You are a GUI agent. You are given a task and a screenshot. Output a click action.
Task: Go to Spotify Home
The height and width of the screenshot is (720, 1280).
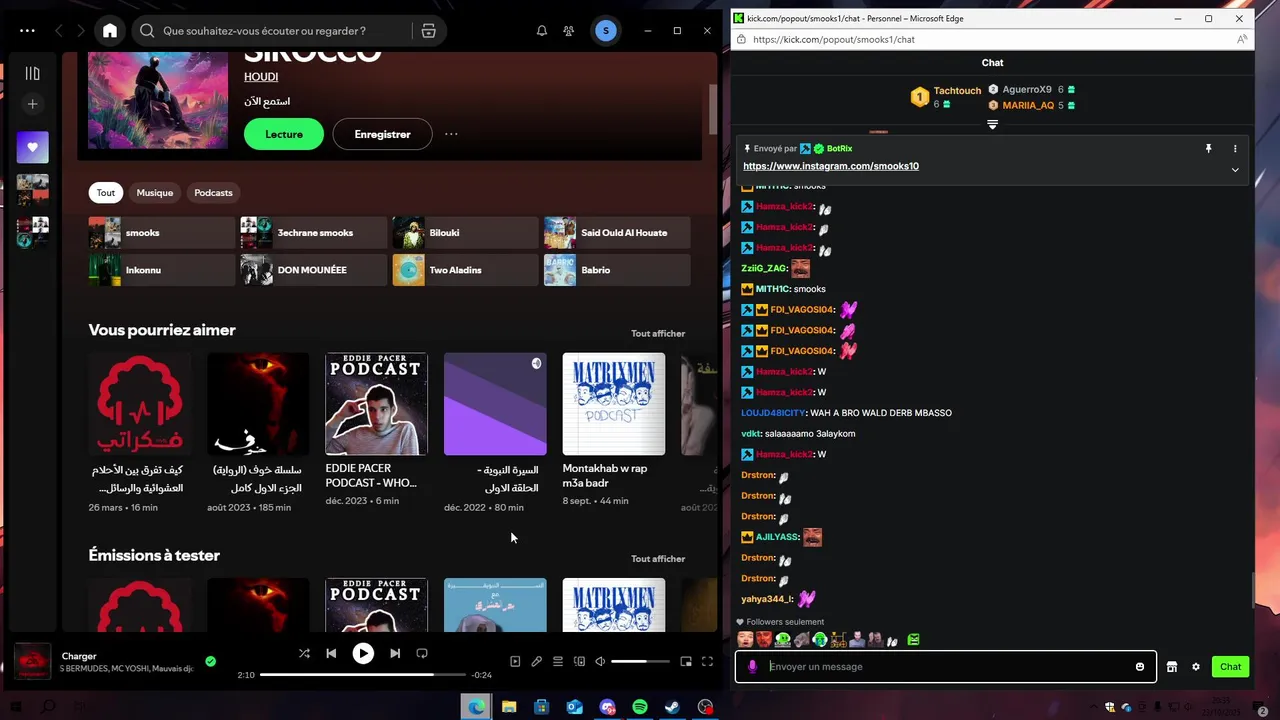(x=110, y=31)
